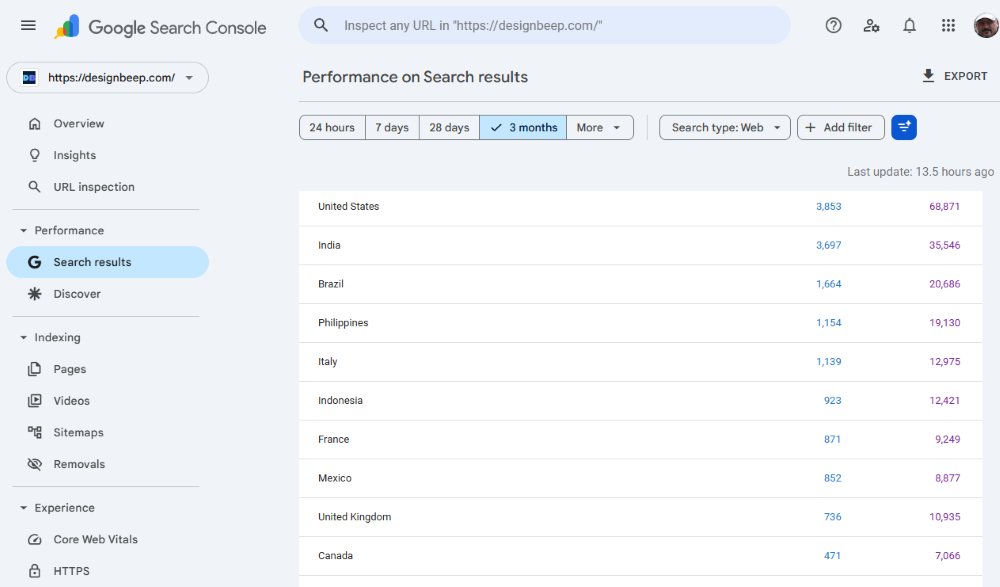This screenshot has height=587, width=1000.
Task: Open the main hamburger menu
Action: pos(28,26)
